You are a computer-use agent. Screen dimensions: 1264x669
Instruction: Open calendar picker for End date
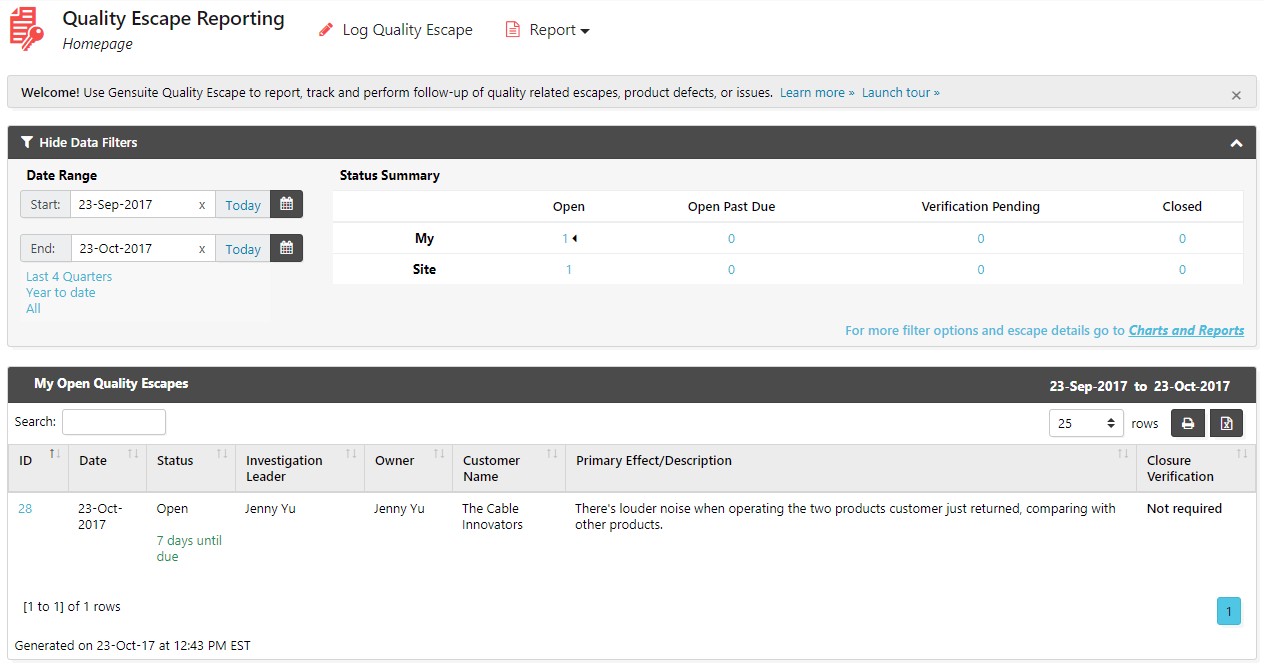(x=286, y=248)
